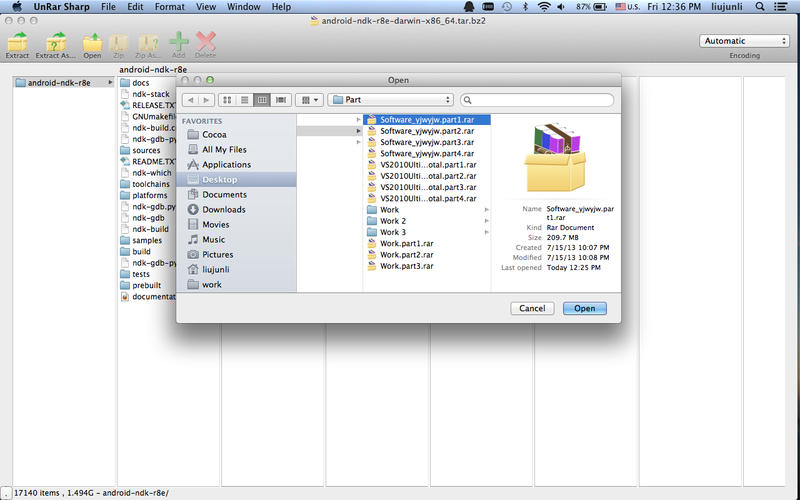
Task: Select platforms folder in main window
Action: [x=144, y=195]
